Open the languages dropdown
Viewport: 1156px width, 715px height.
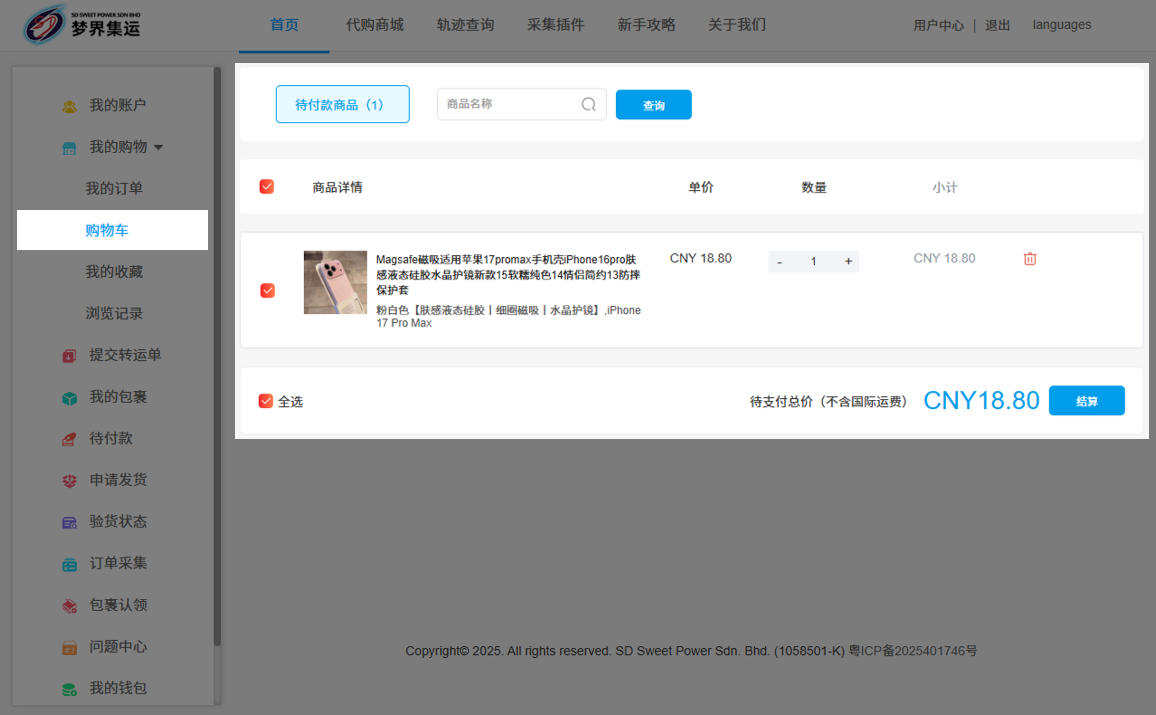[x=1061, y=25]
